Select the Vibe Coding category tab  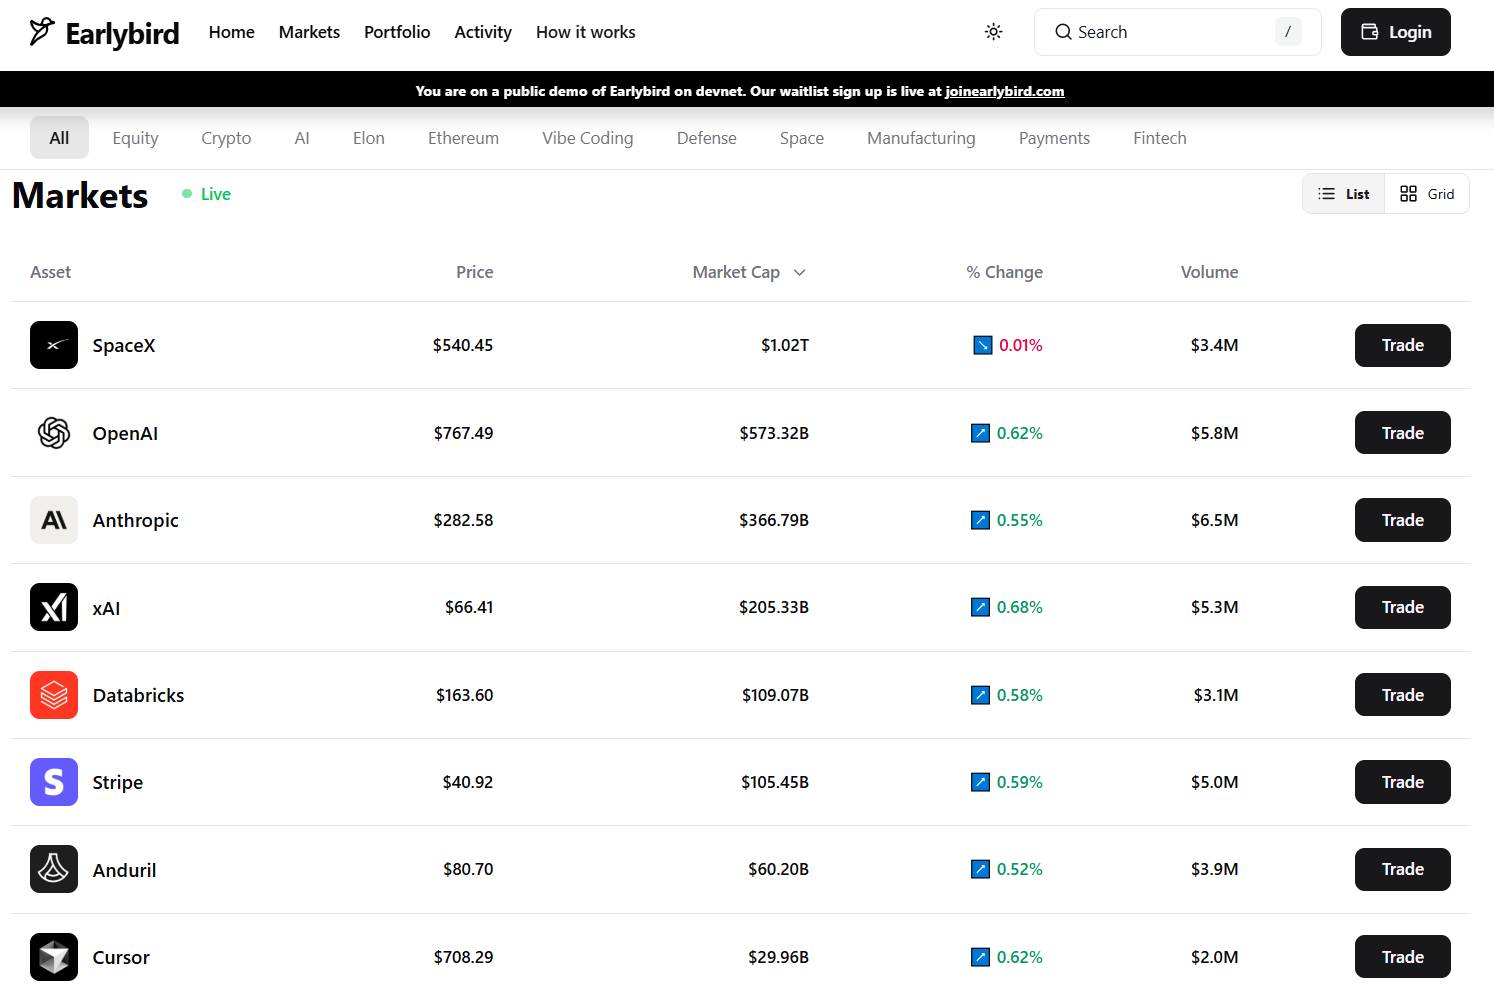pyautogui.click(x=587, y=138)
